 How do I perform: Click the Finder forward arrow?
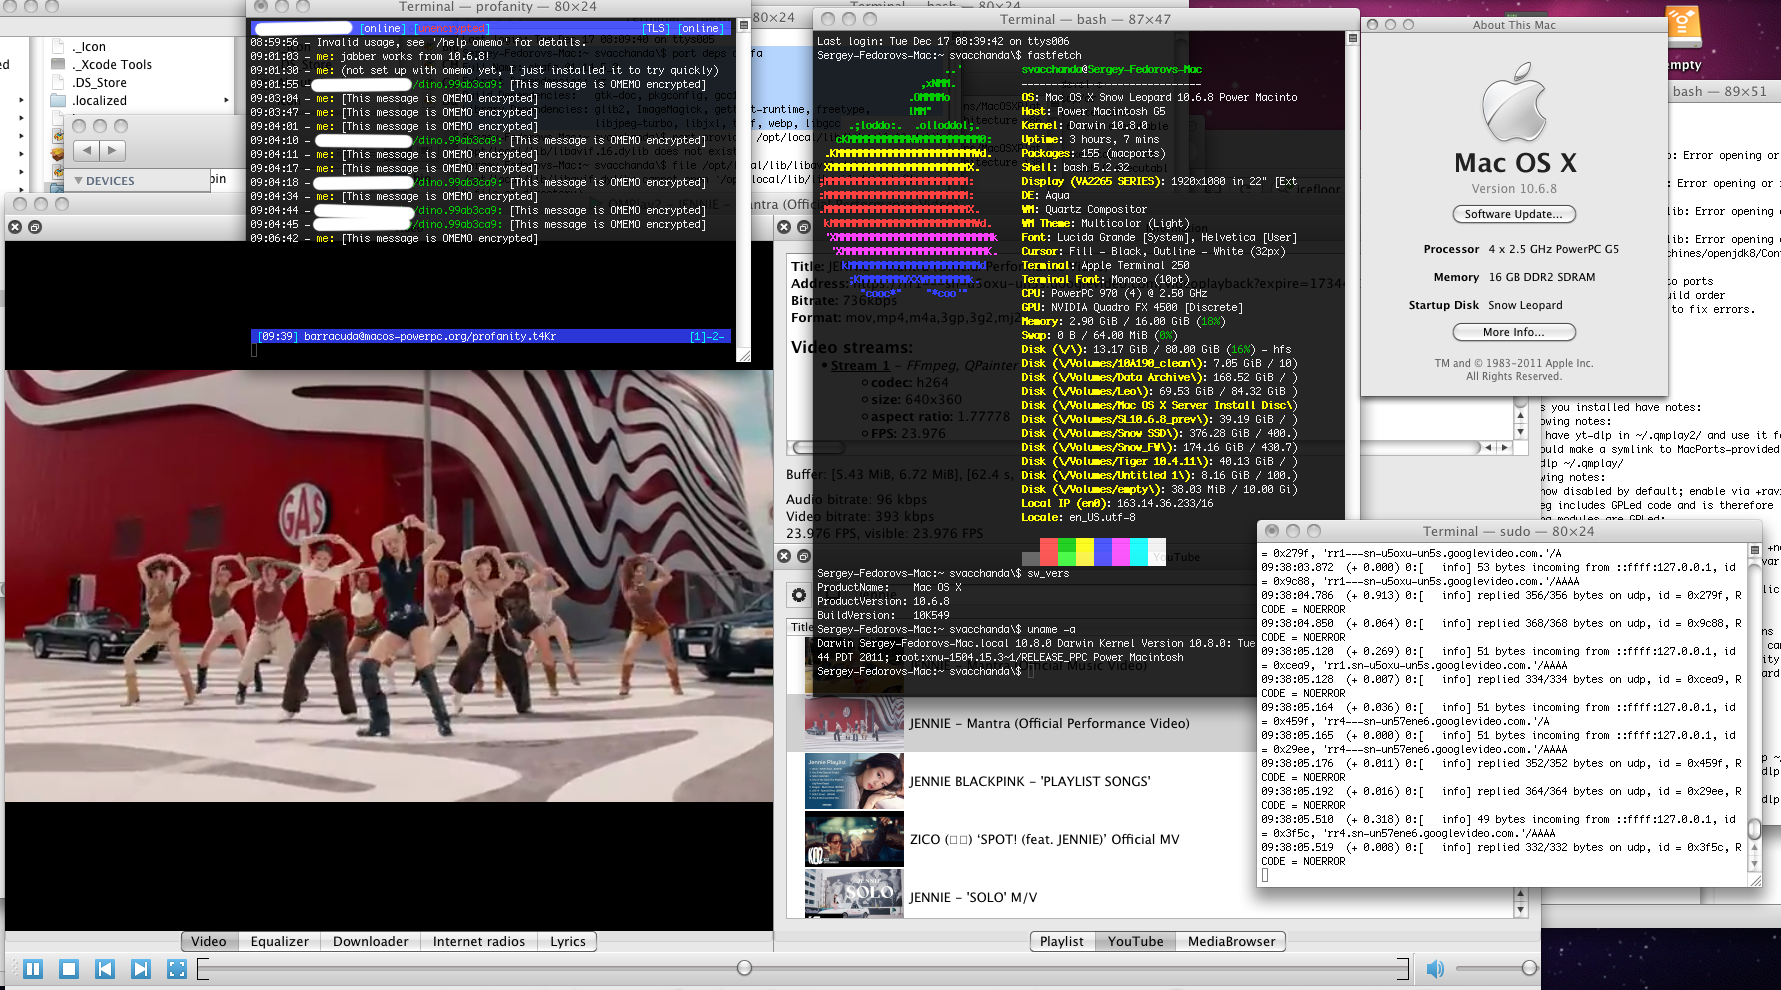(x=112, y=151)
